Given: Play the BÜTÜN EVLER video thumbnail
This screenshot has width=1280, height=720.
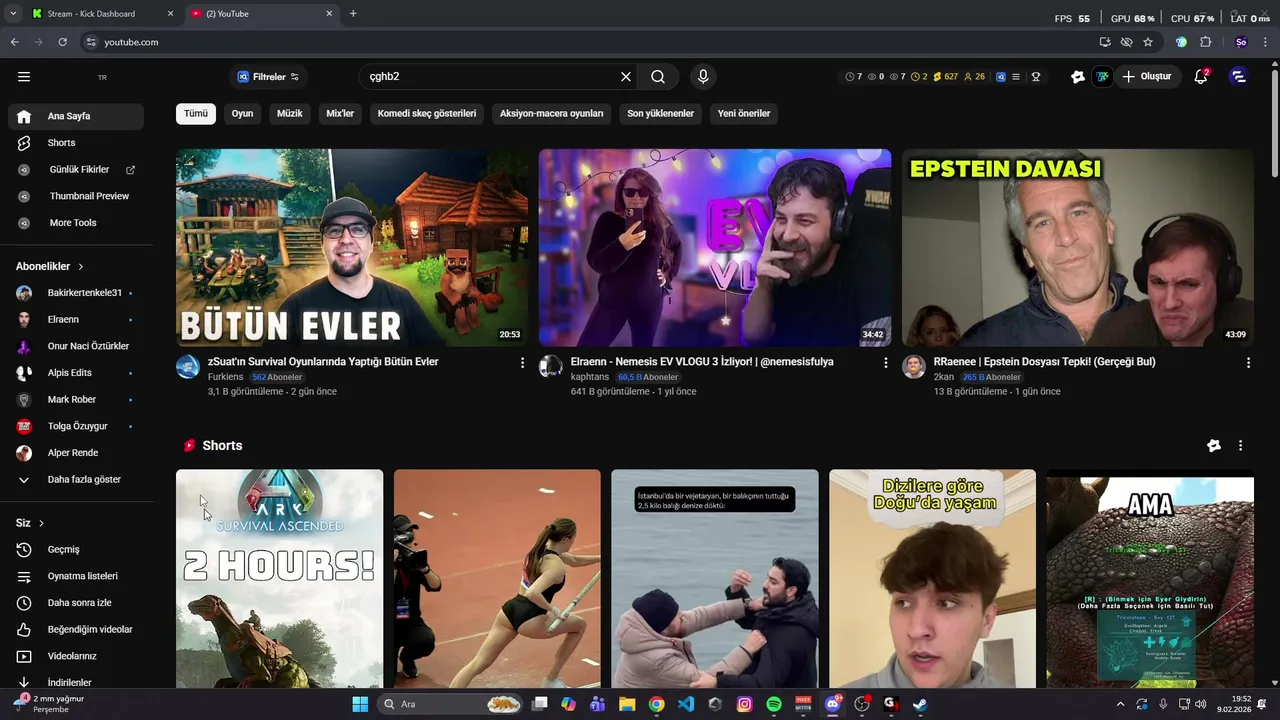Looking at the screenshot, I should [352, 248].
